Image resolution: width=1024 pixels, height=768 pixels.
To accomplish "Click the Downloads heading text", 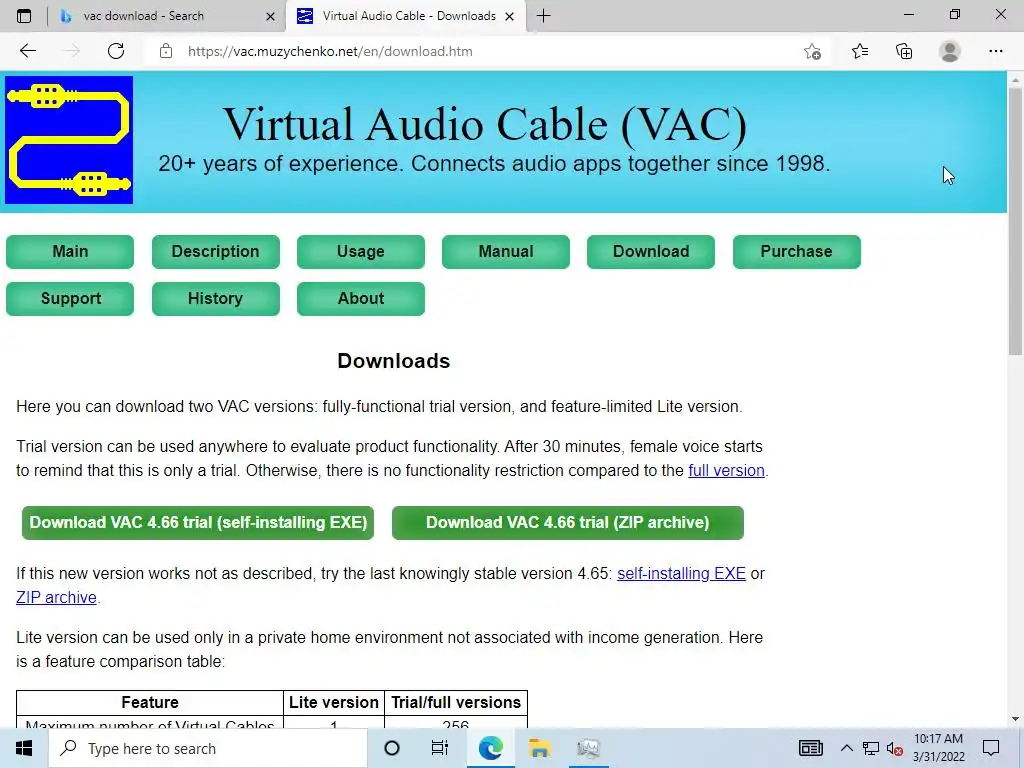I will click(394, 361).
